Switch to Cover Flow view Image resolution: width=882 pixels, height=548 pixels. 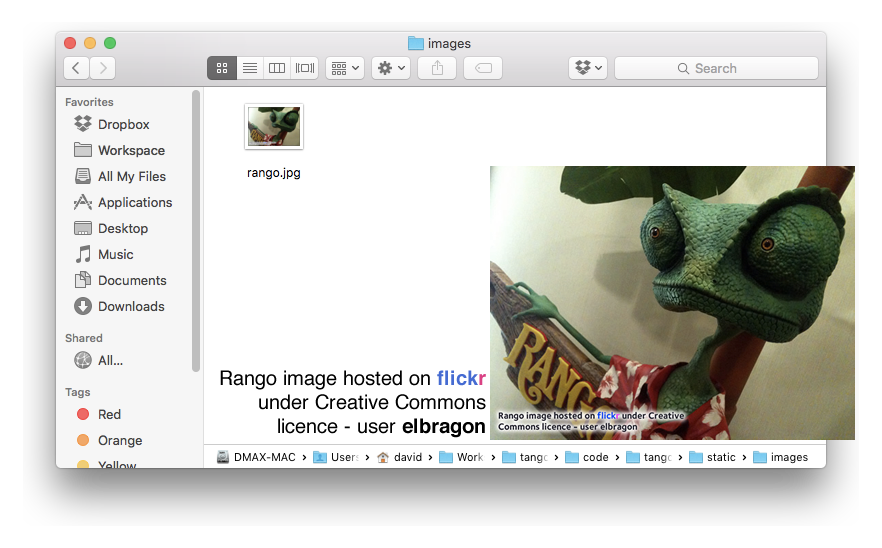[305, 68]
